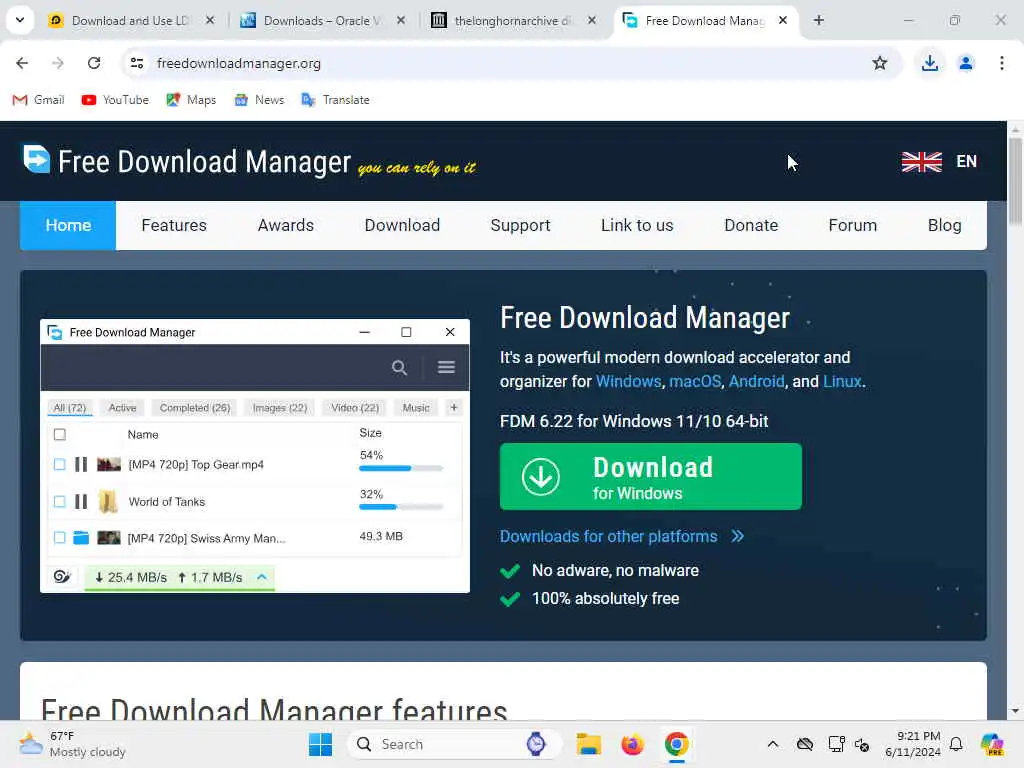Open Gmail bookmark
The height and width of the screenshot is (768, 1024).
click(39, 100)
